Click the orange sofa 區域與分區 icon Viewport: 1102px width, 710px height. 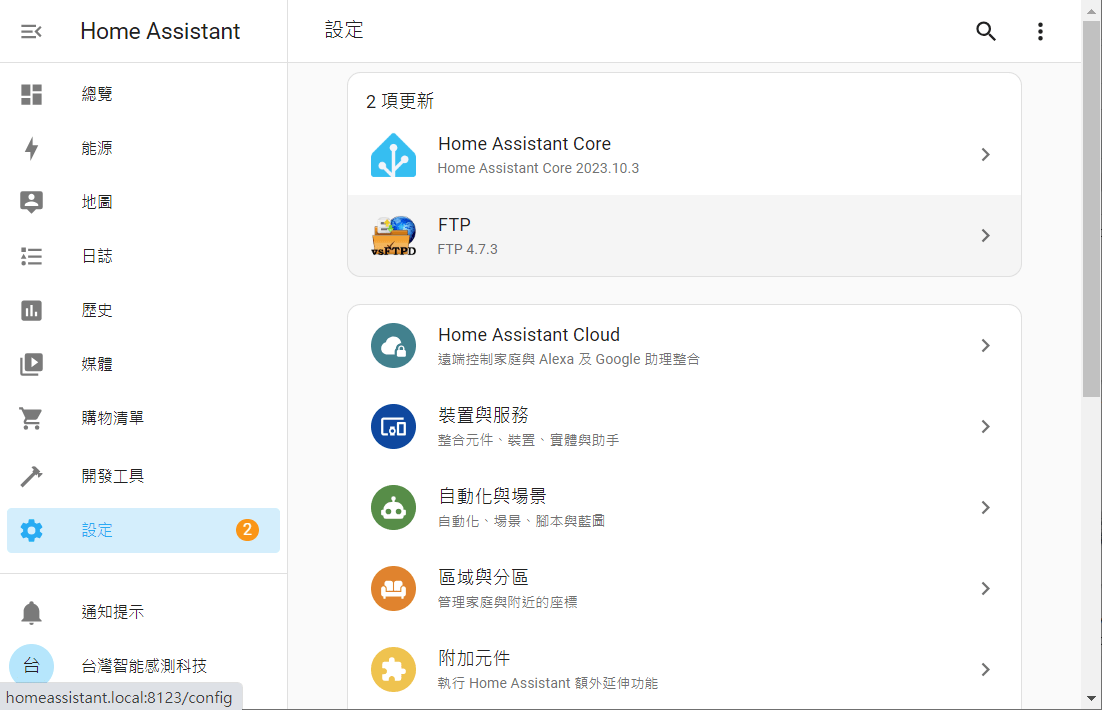tap(393, 589)
